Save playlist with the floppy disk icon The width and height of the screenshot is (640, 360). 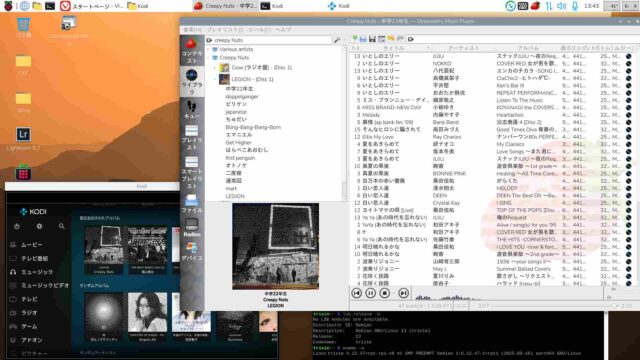372,39
